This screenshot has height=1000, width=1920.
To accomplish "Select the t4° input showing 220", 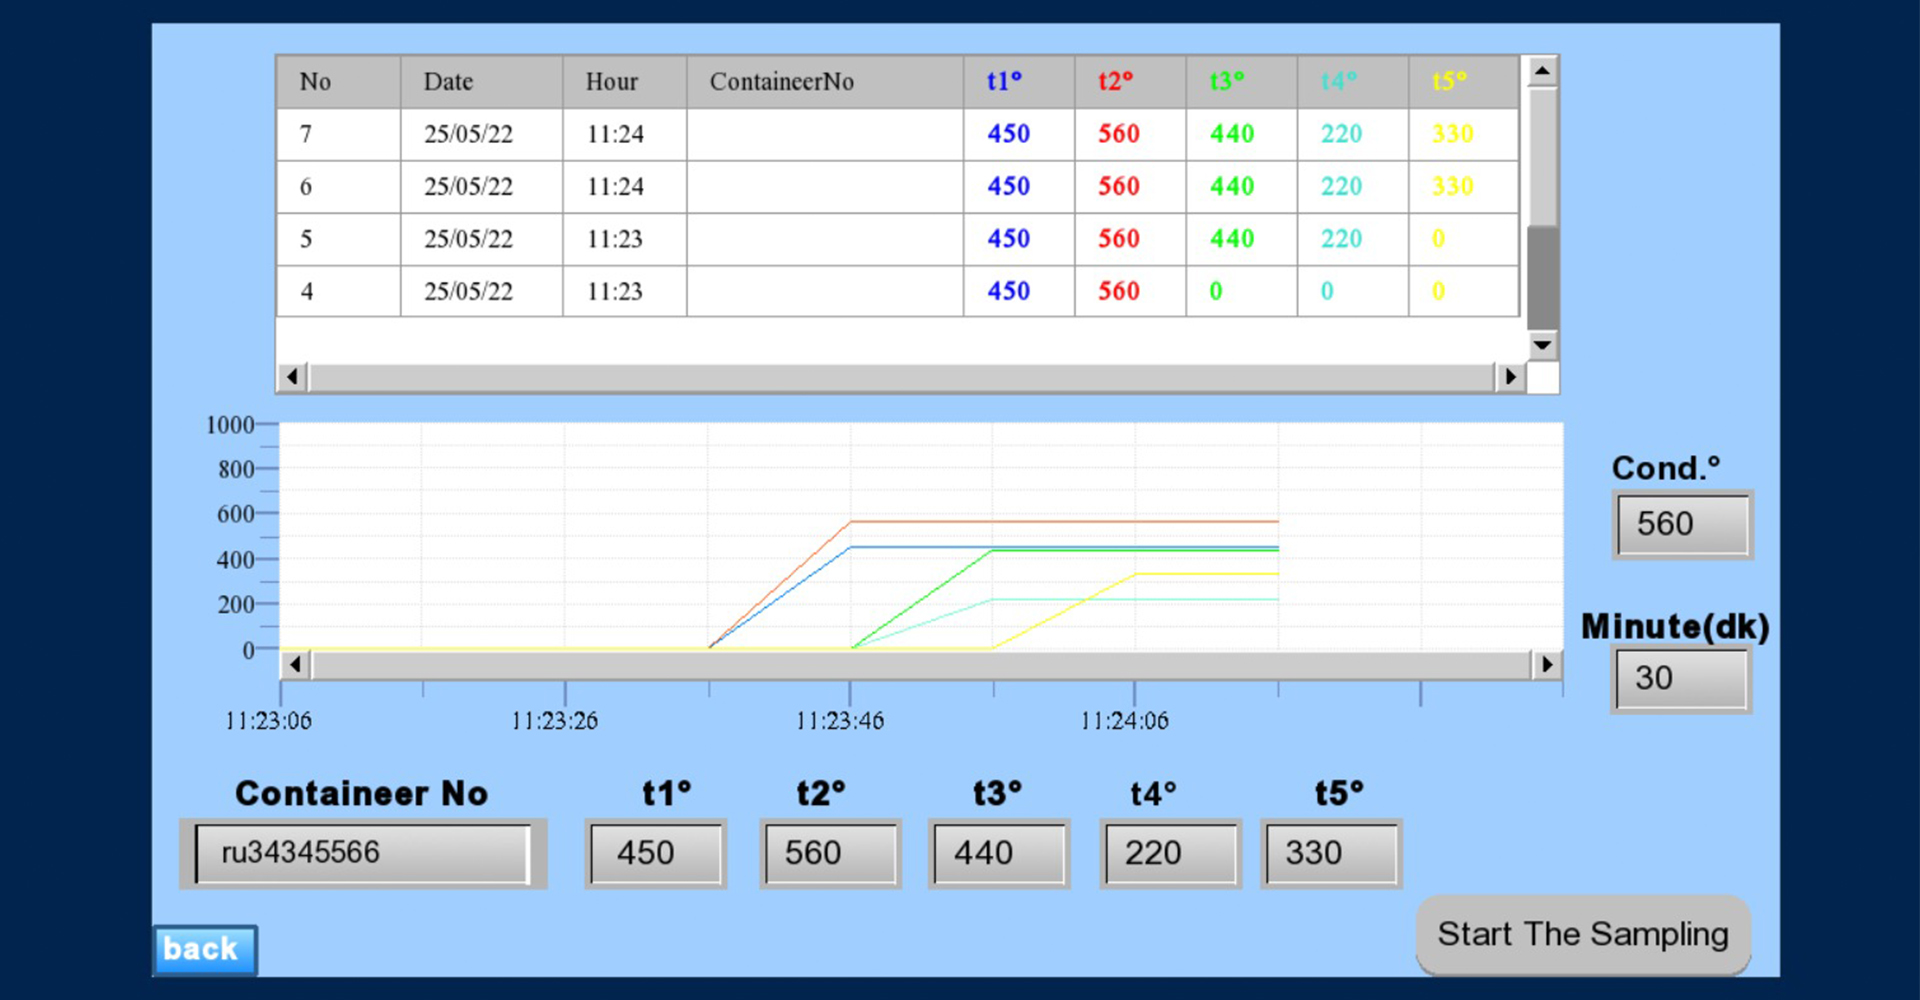I will click(1170, 853).
